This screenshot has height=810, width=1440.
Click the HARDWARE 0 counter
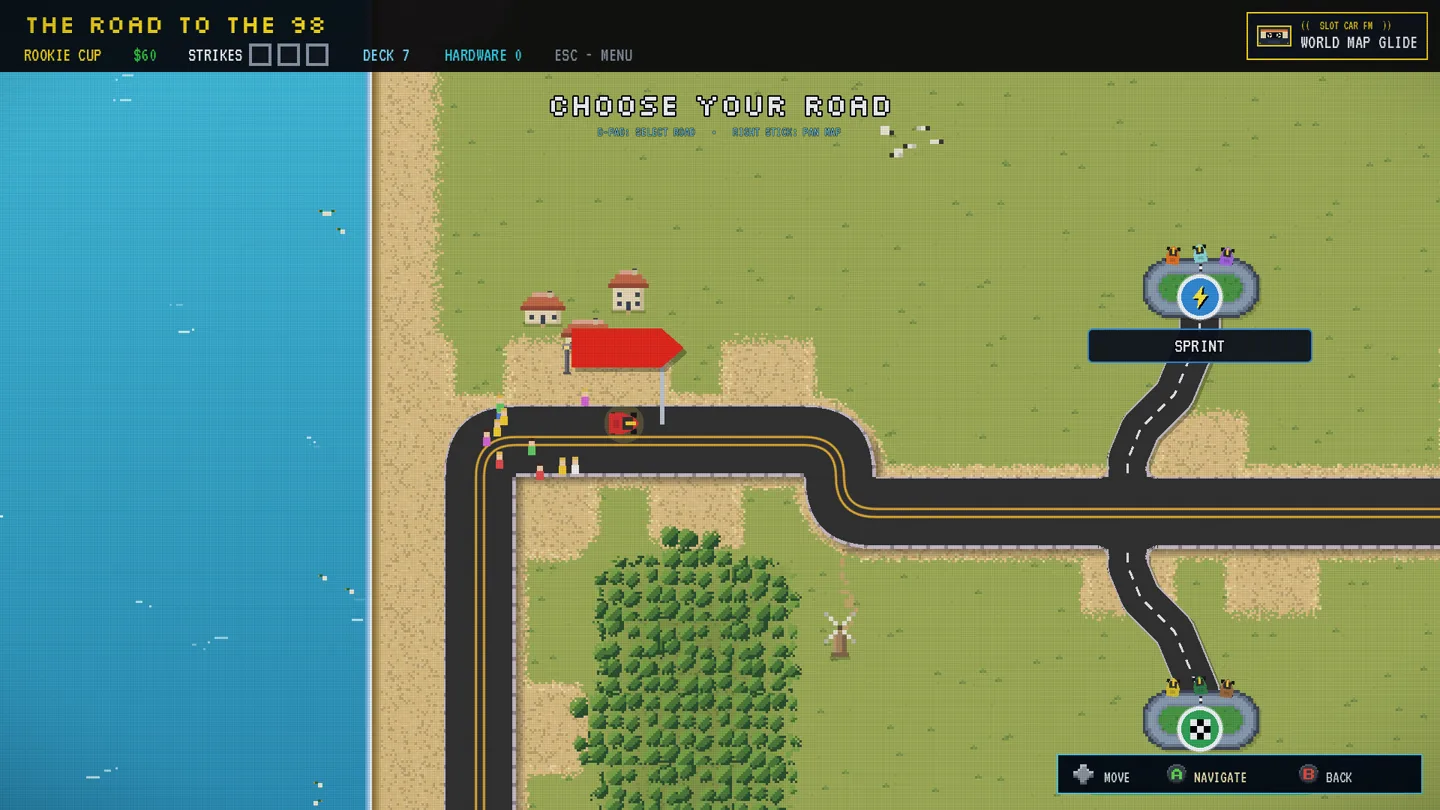[483, 55]
